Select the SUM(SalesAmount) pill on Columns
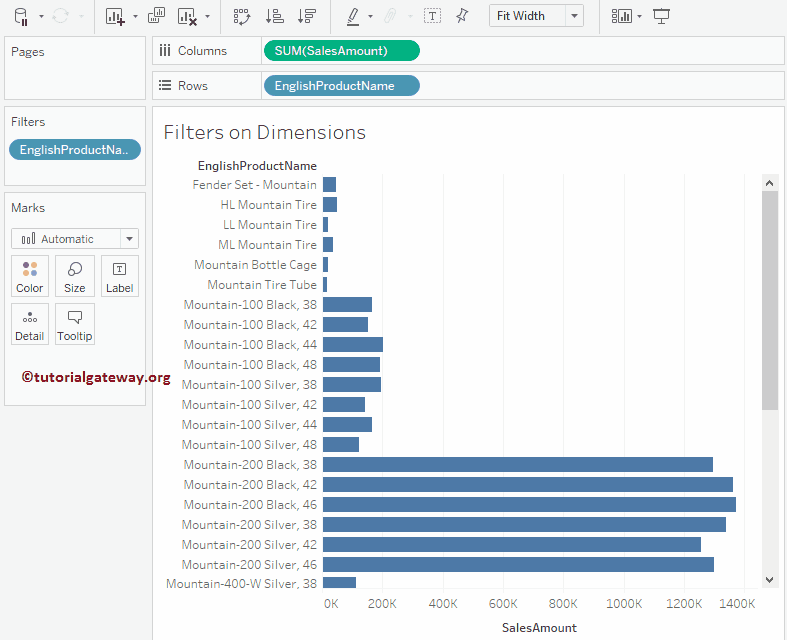The width and height of the screenshot is (787, 640). tap(340, 51)
